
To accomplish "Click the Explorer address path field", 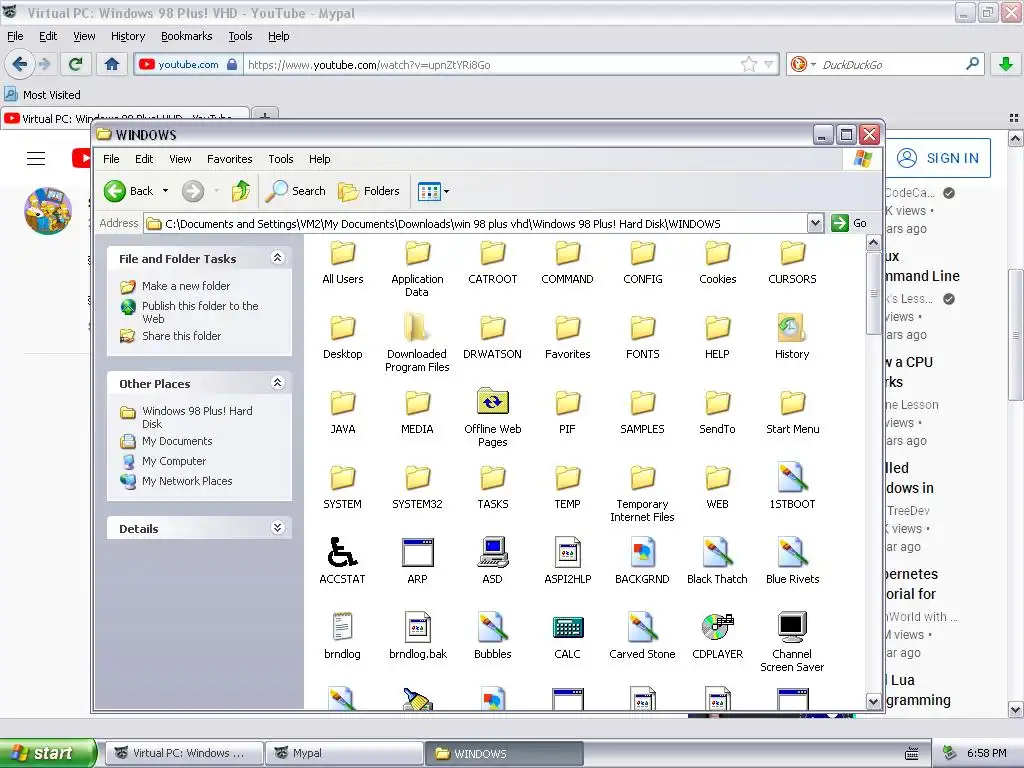I will pyautogui.click(x=475, y=223).
